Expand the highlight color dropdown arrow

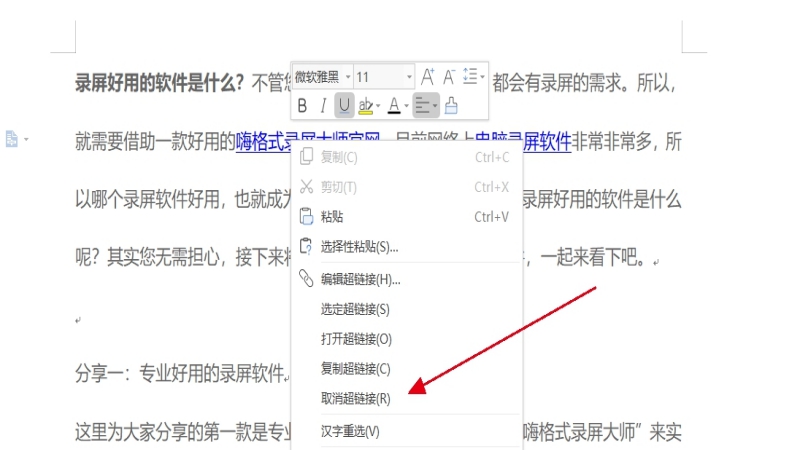[x=378, y=106]
